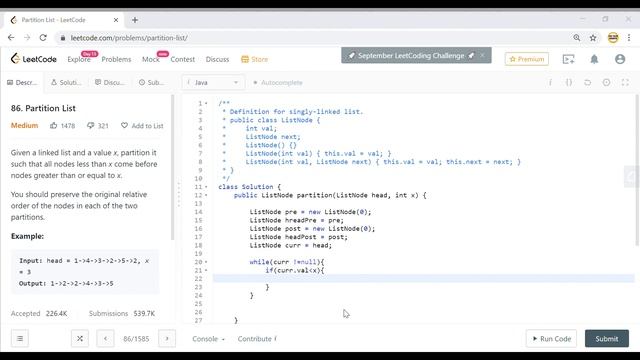Open a new browser tab
This screenshot has width=640, height=360.
135,20
